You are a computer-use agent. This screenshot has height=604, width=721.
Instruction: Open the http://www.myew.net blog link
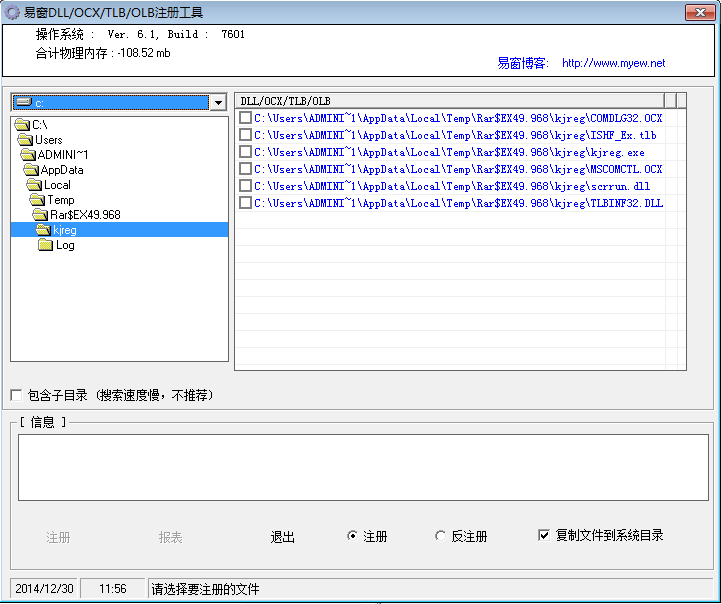click(x=613, y=63)
